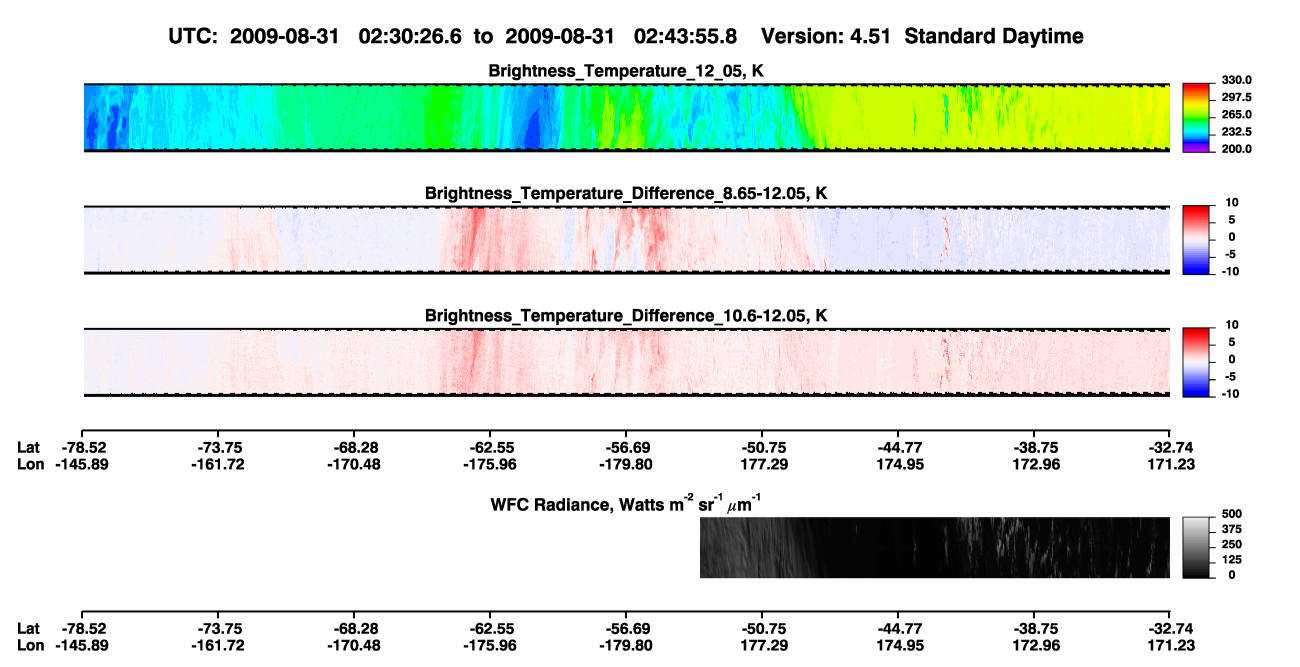
Task: Click the 8.65-12.05 temperature difference image strip
Action: tap(625, 239)
